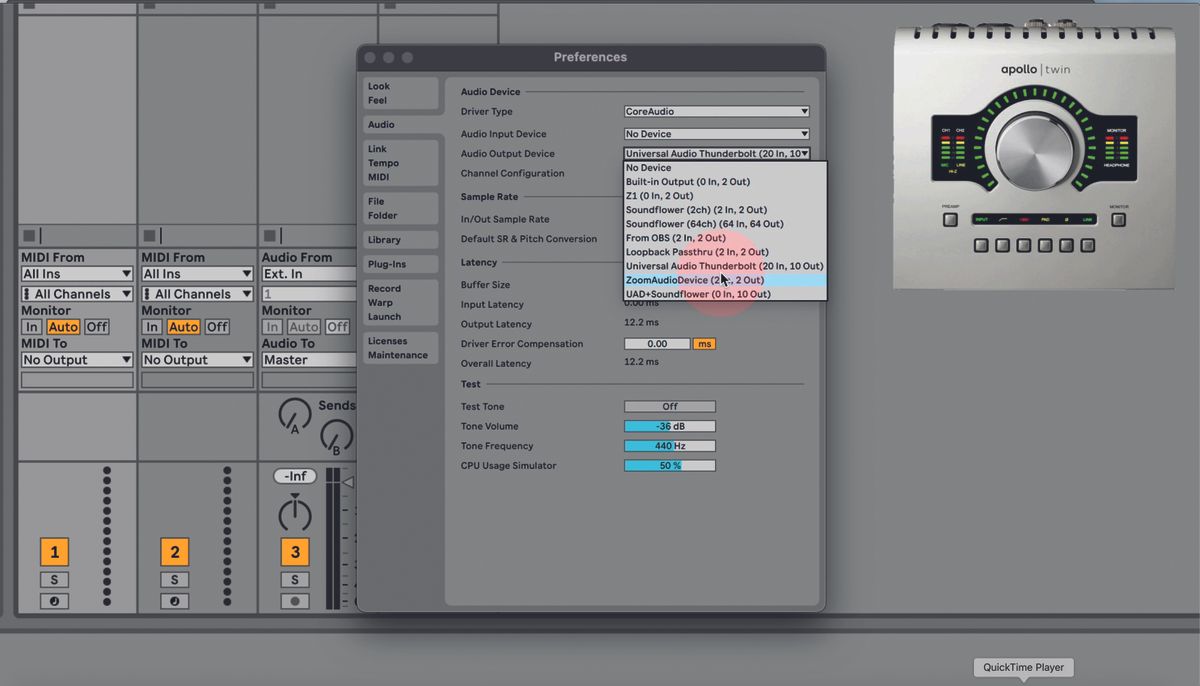Open the Record Warp Launch preferences tab
Screen dimensions: 1200x686
coord(400,302)
